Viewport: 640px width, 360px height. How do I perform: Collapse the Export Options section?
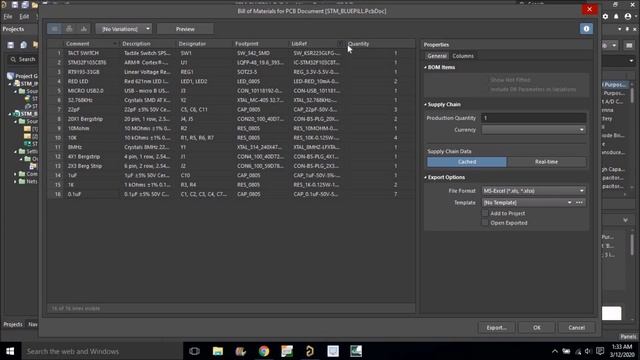(425, 178)
